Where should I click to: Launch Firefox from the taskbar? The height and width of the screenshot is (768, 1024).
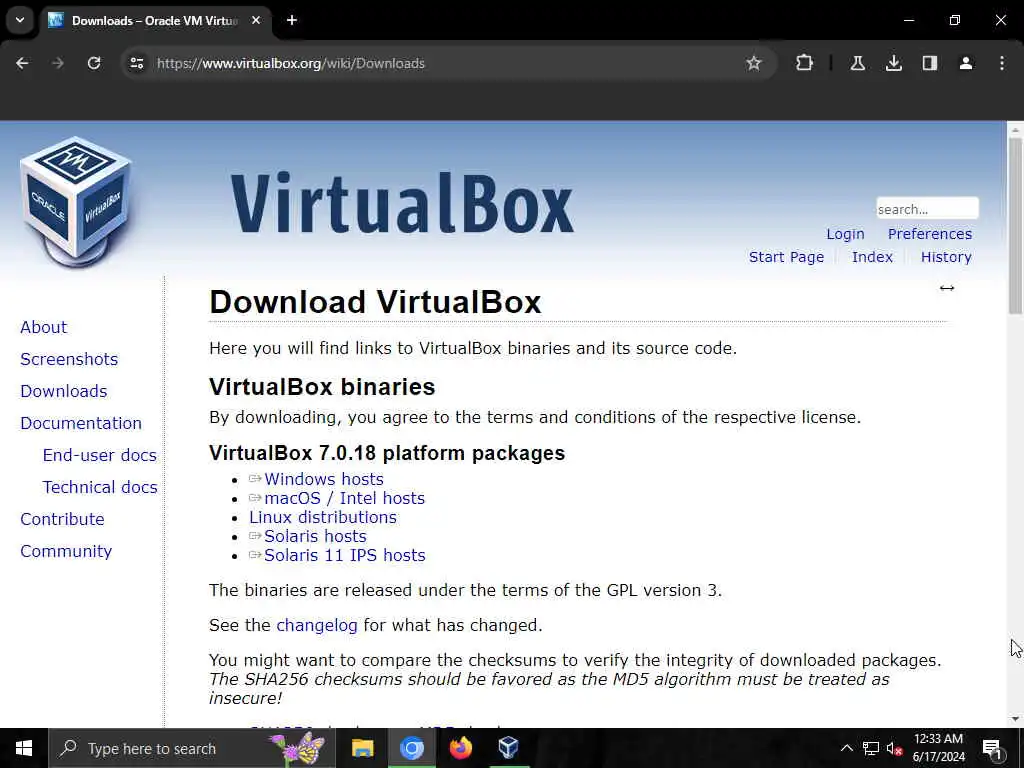(x=460, y=748)
